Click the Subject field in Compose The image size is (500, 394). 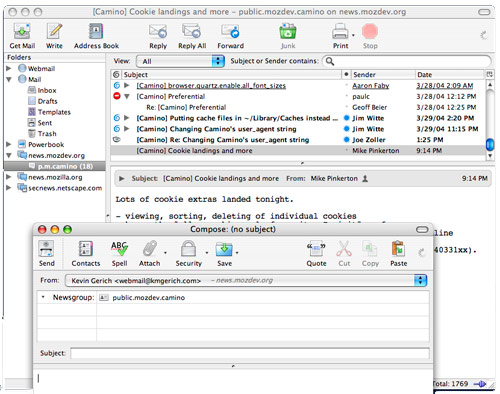pos(250,353)
